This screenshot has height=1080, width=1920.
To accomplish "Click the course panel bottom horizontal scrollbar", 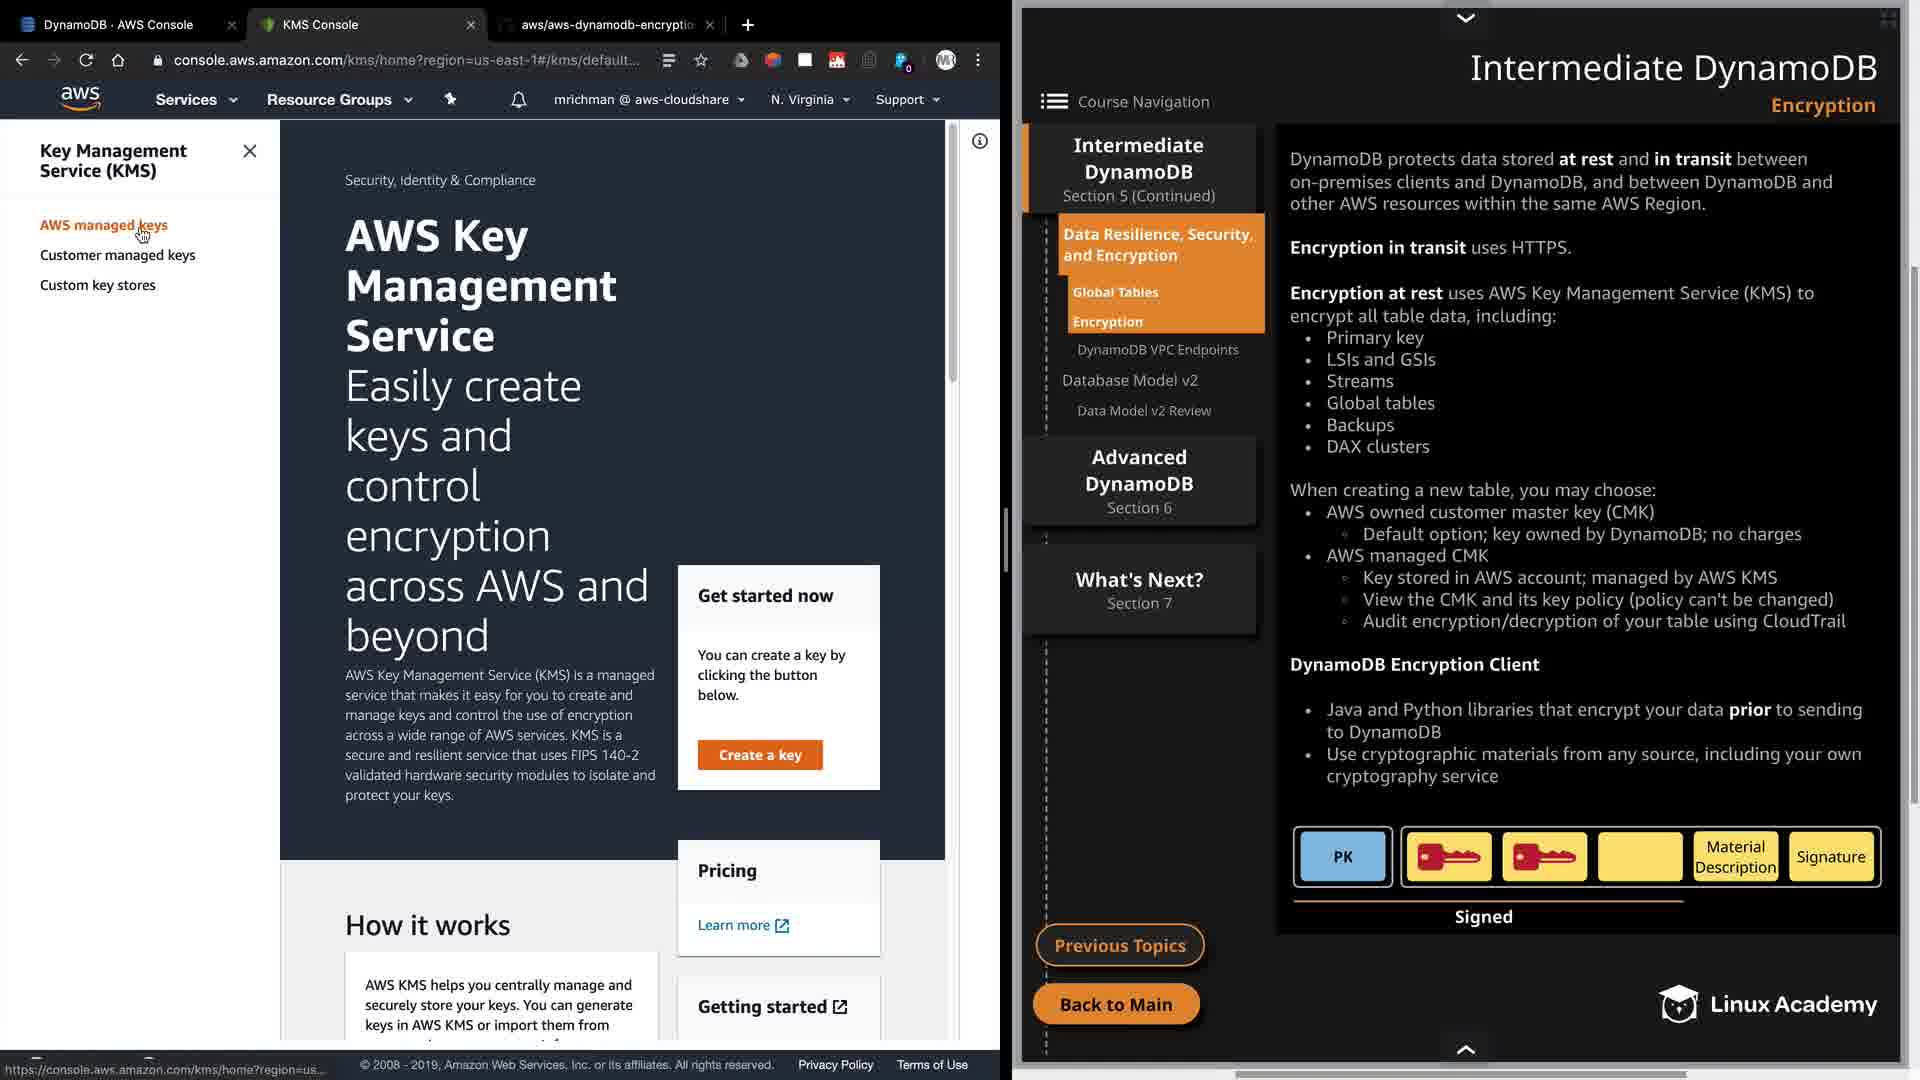I will pyautogui.click(x=1460, y=1074).
